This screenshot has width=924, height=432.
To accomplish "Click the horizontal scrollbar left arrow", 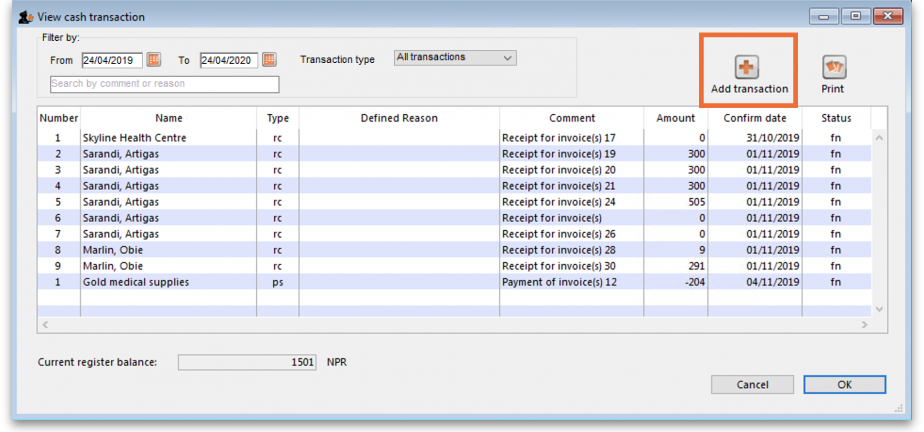I will coord(45,325).
